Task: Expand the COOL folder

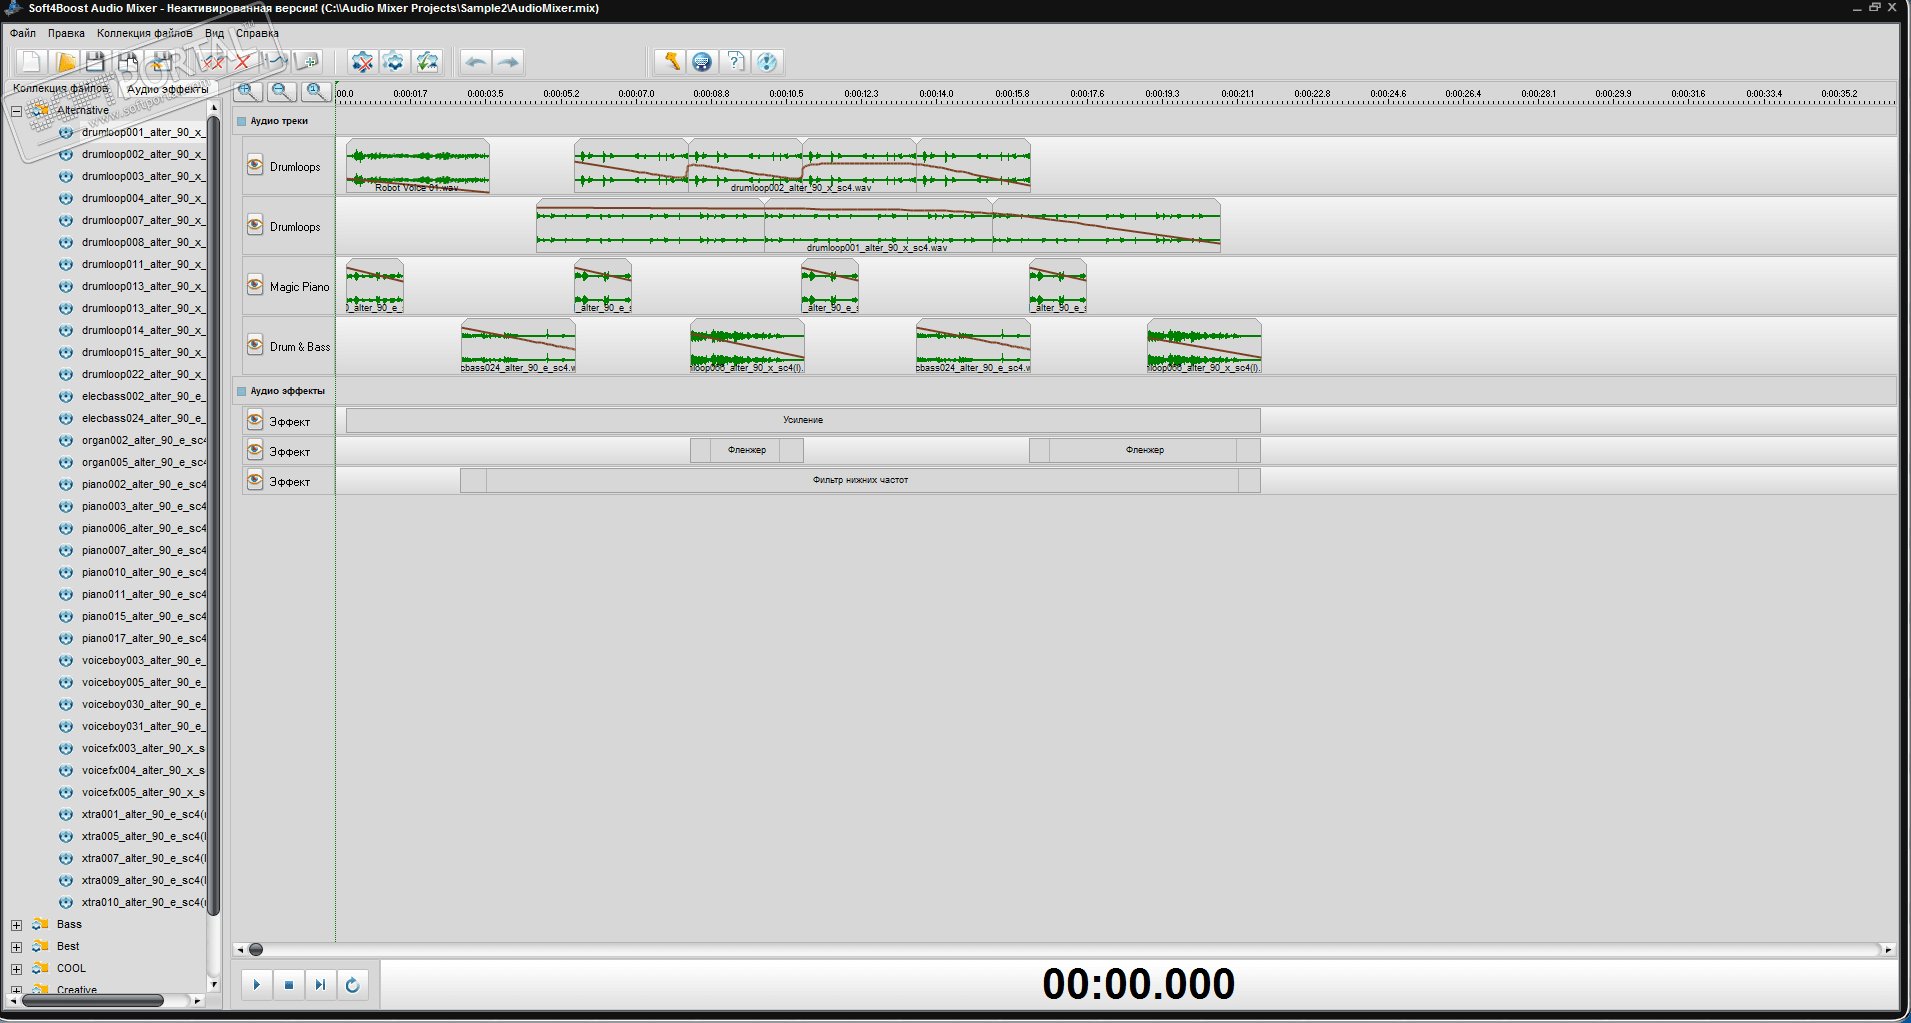Action: (x=16, y=969)
